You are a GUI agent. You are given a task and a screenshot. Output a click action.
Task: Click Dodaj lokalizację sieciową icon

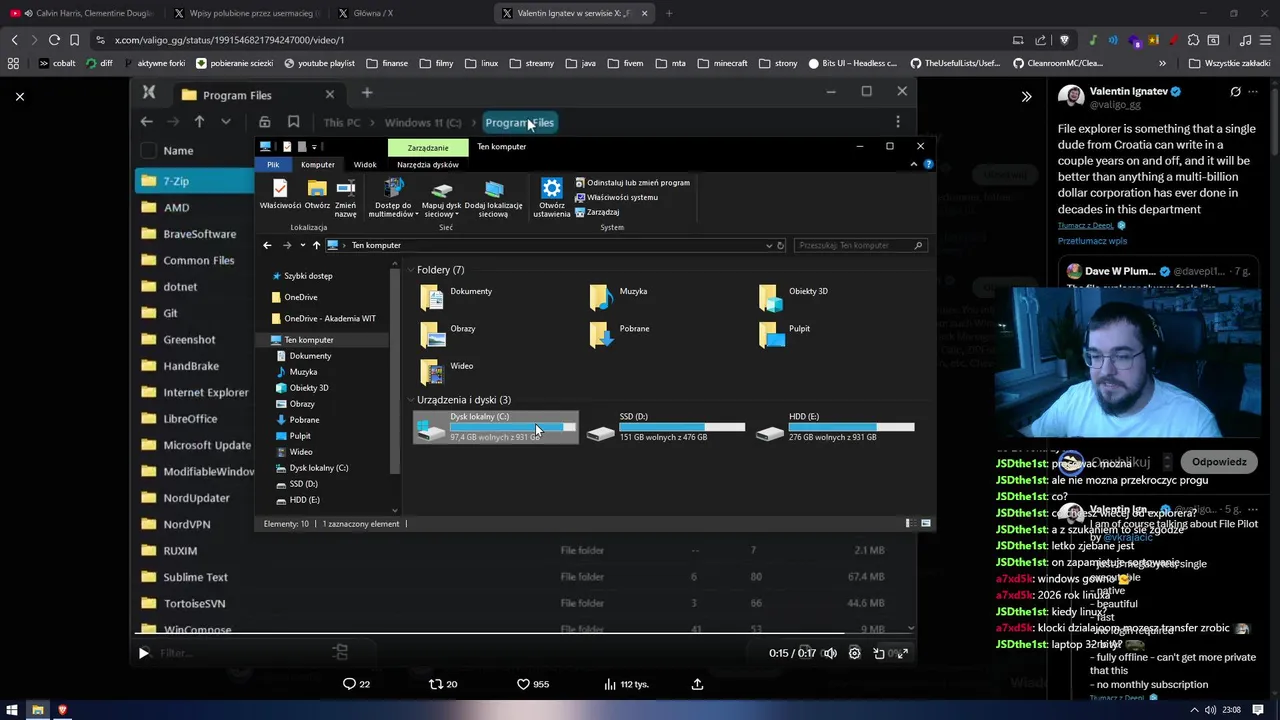[493, 188]
